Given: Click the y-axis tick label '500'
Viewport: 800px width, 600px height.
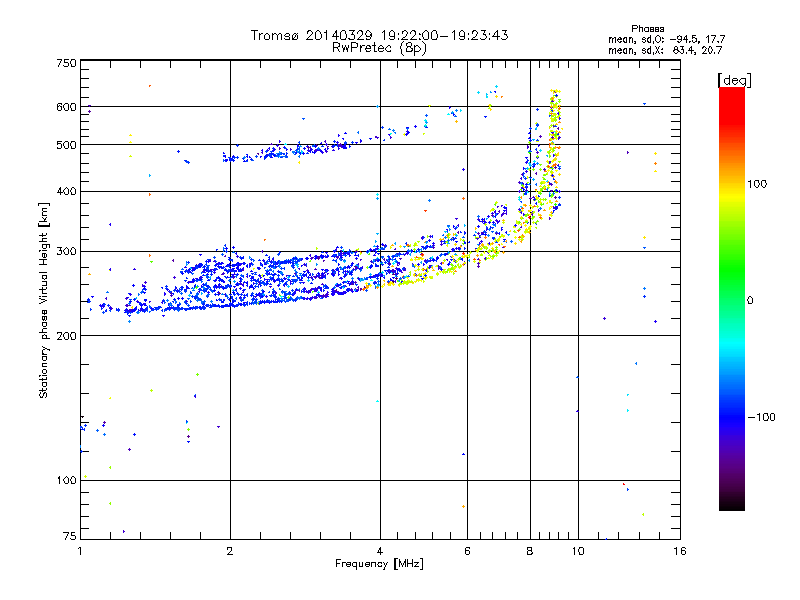Looking at the screenshot, I should 66,145.
